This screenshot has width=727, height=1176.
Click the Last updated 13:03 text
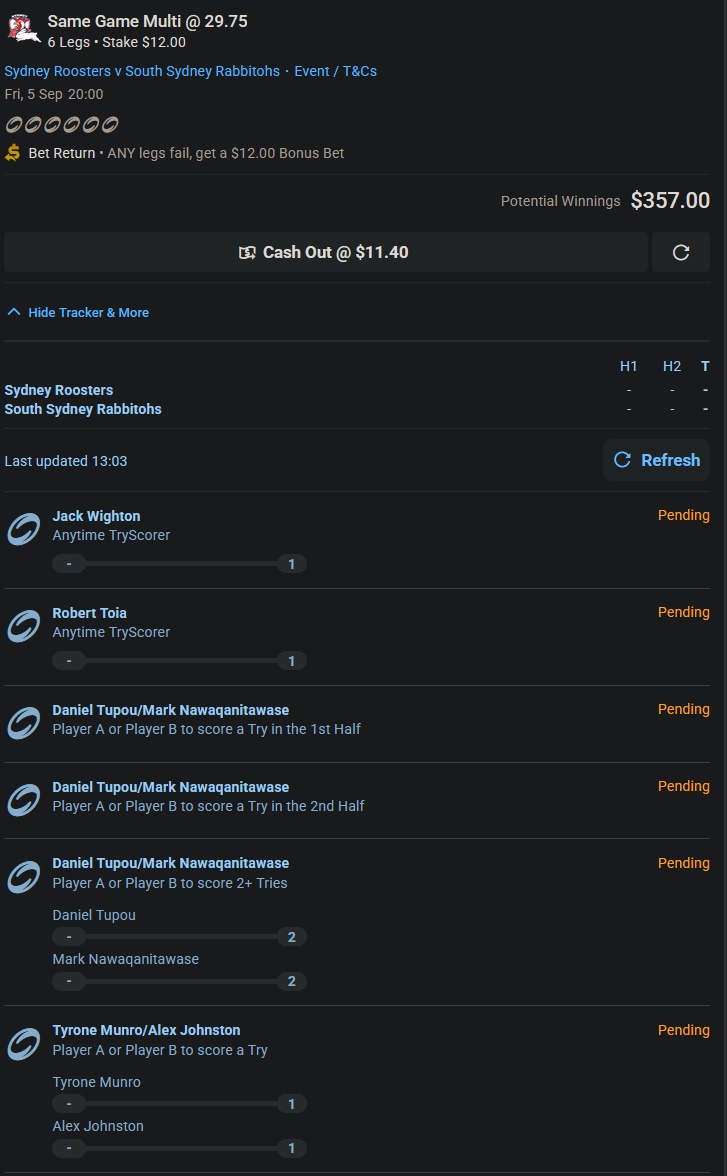(x=66, y=461)
